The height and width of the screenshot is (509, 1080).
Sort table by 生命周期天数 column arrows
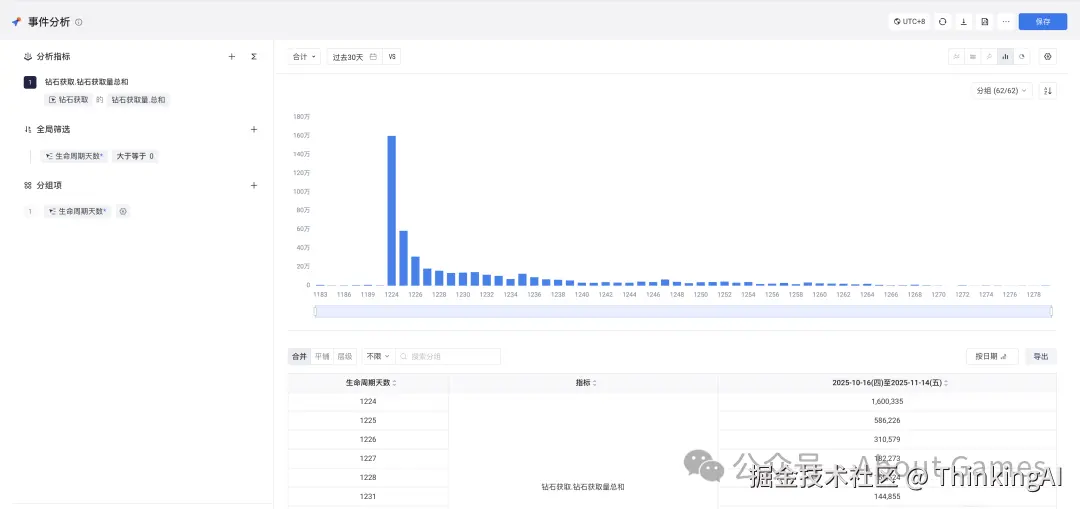(395, 383)
